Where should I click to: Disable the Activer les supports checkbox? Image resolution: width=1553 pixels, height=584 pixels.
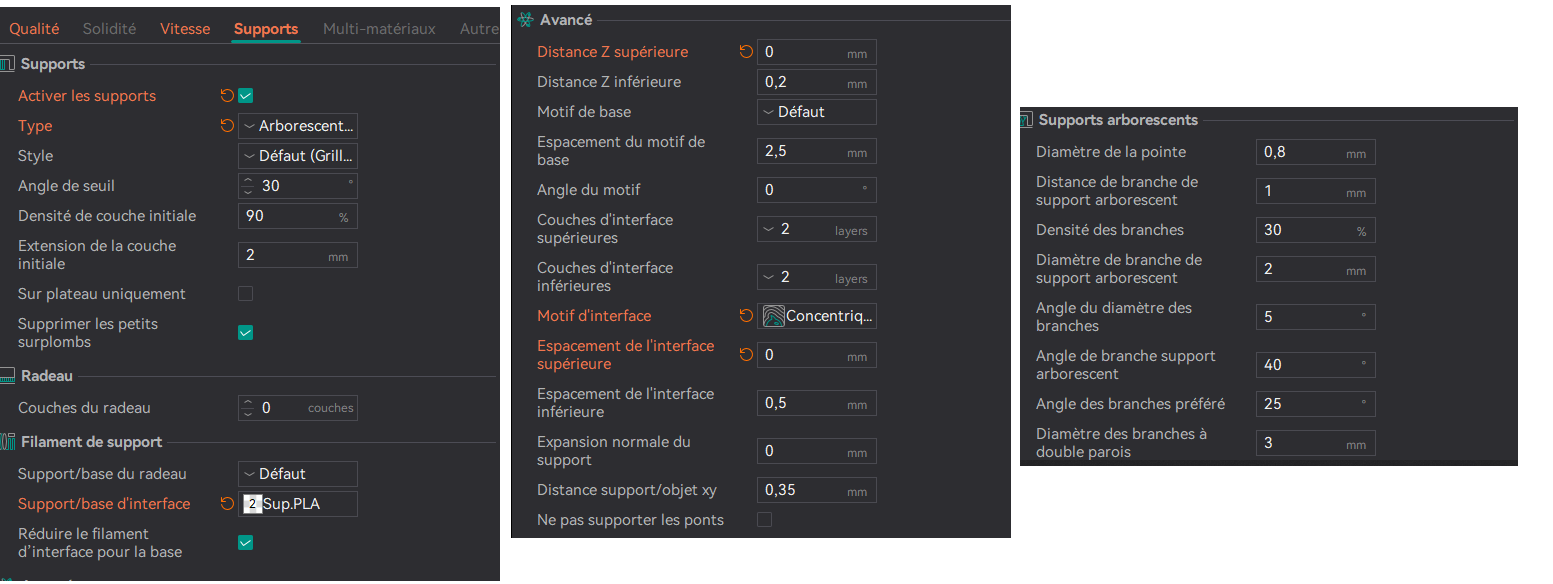[245, 96]
